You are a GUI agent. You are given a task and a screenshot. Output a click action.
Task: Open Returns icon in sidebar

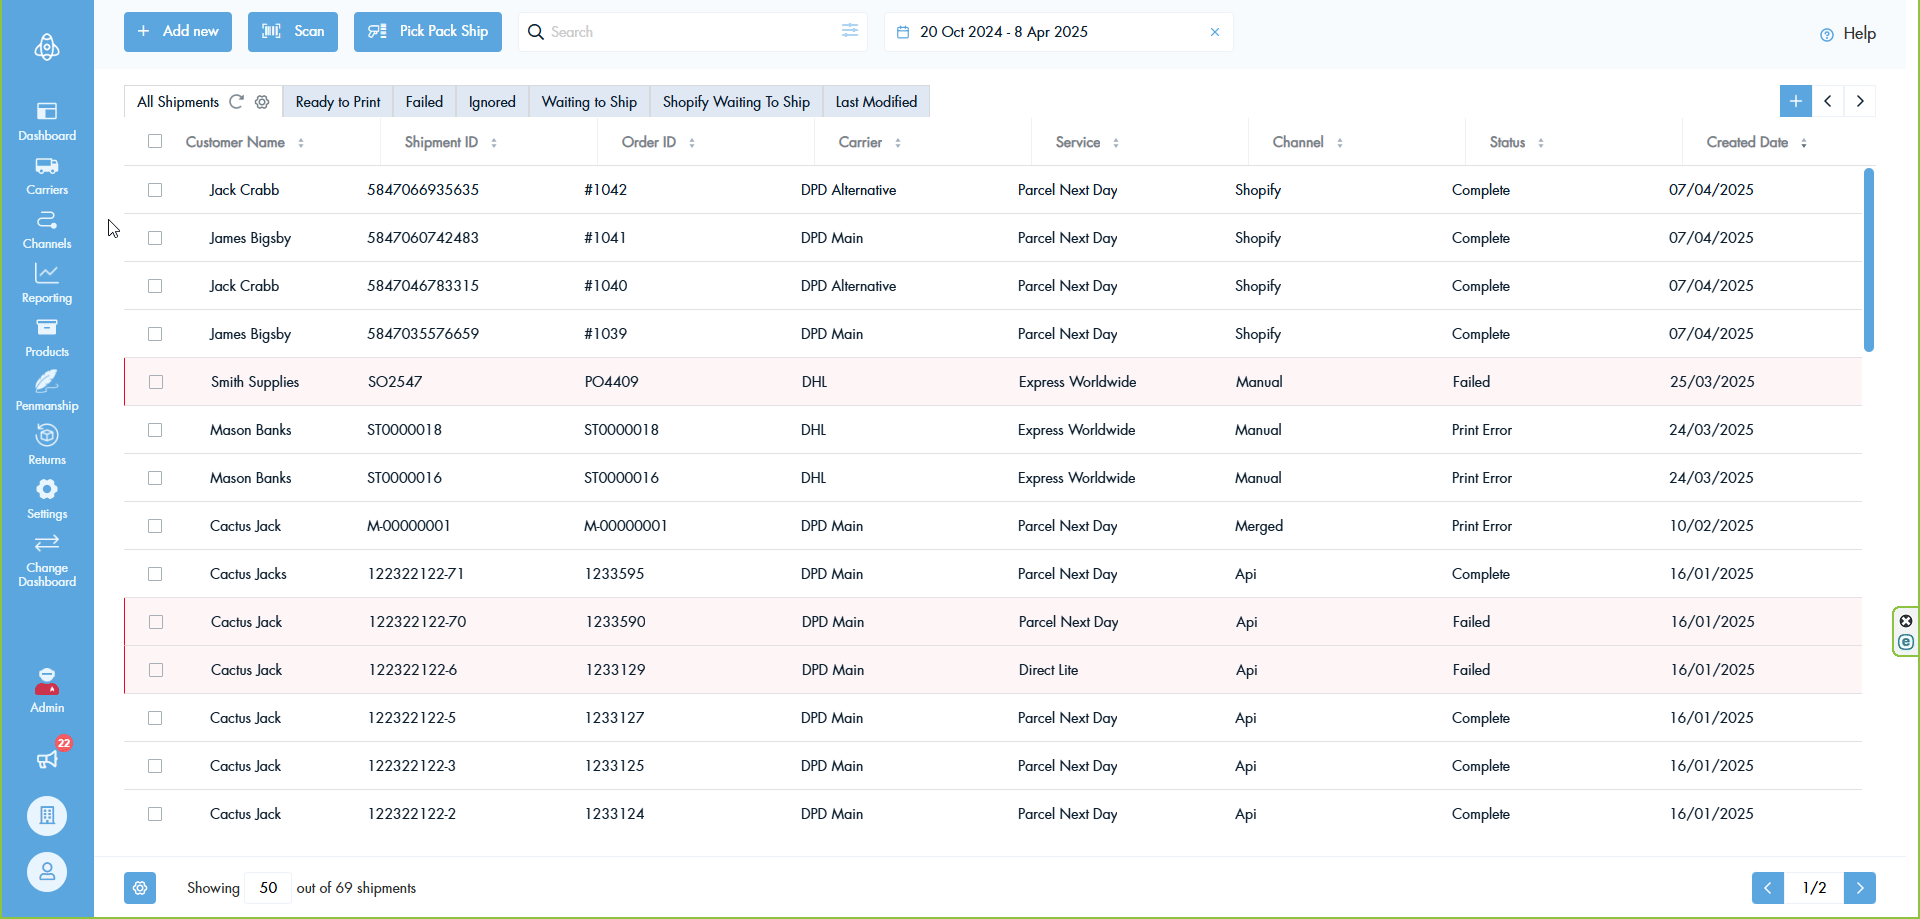(x=47, y=435)
